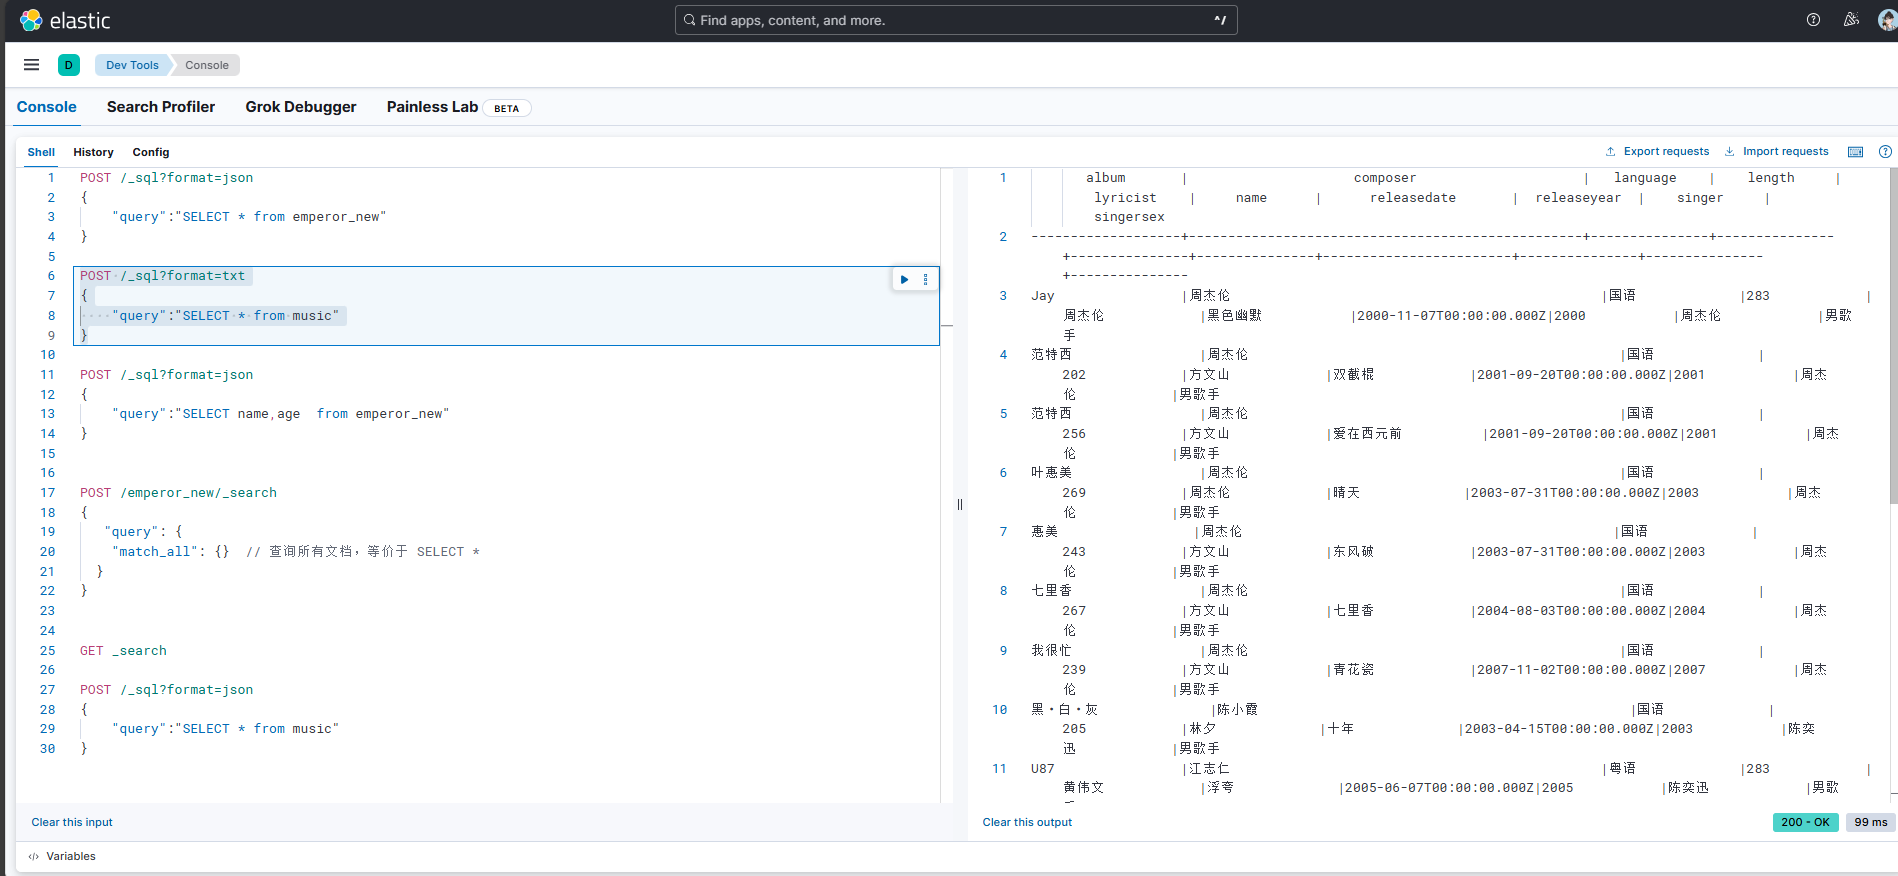Click the BETA badge next to Painless Lab
Screen dimensions: 1898x876
click(x=507, y=108)
